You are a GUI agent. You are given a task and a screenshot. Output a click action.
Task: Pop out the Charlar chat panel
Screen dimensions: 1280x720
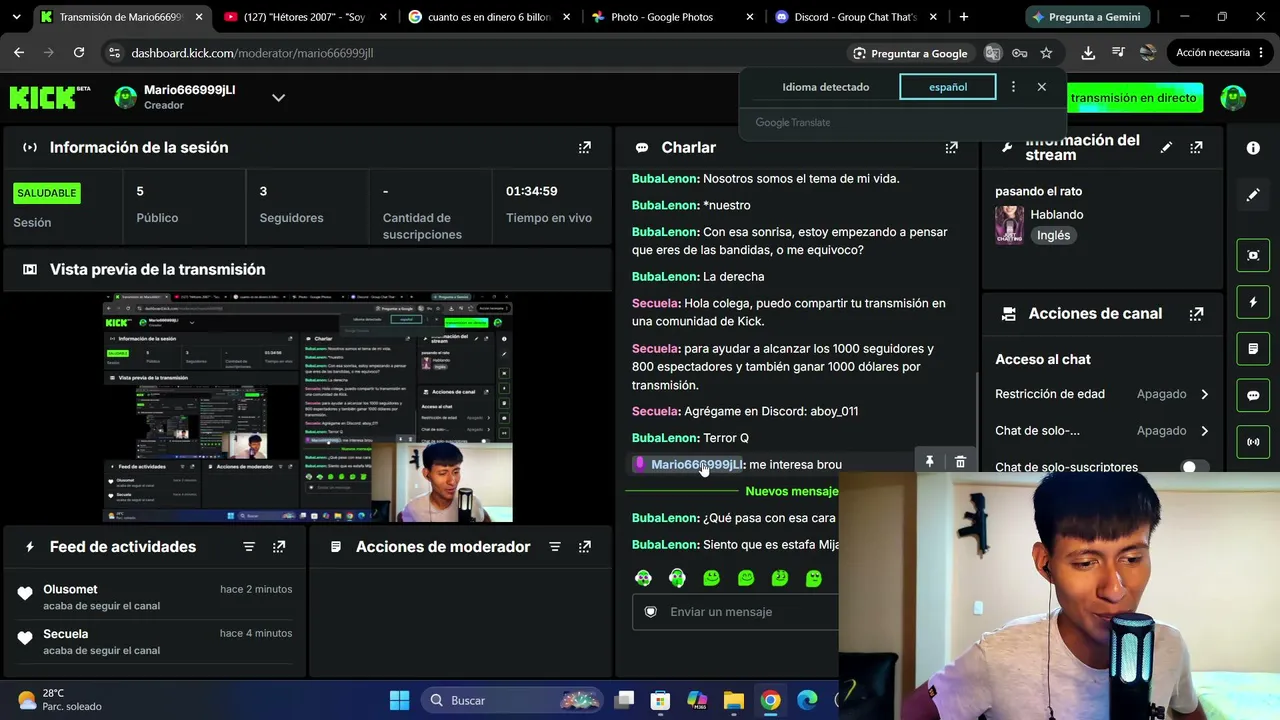tap(951, 147)
